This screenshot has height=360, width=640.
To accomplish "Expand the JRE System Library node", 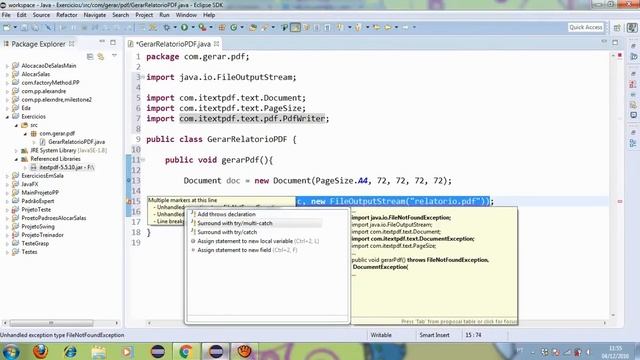I will click(16, 151).
